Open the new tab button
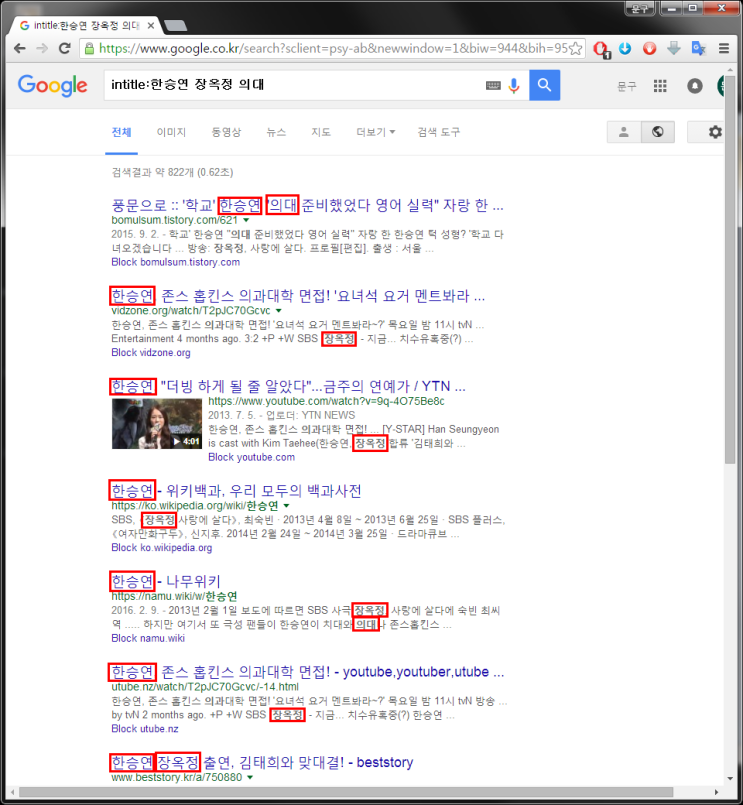Screen dimensions: 743x805 coord(176,26)
